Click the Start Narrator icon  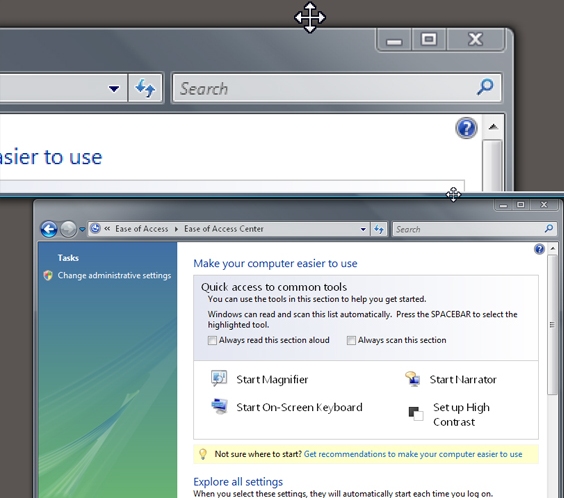click(413, 379)
